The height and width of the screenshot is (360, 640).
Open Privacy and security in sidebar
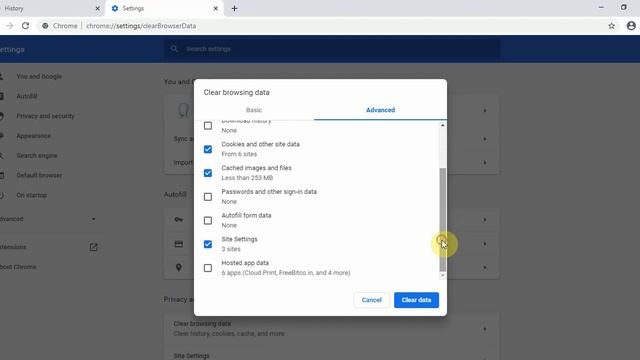(x=45, y=116)
